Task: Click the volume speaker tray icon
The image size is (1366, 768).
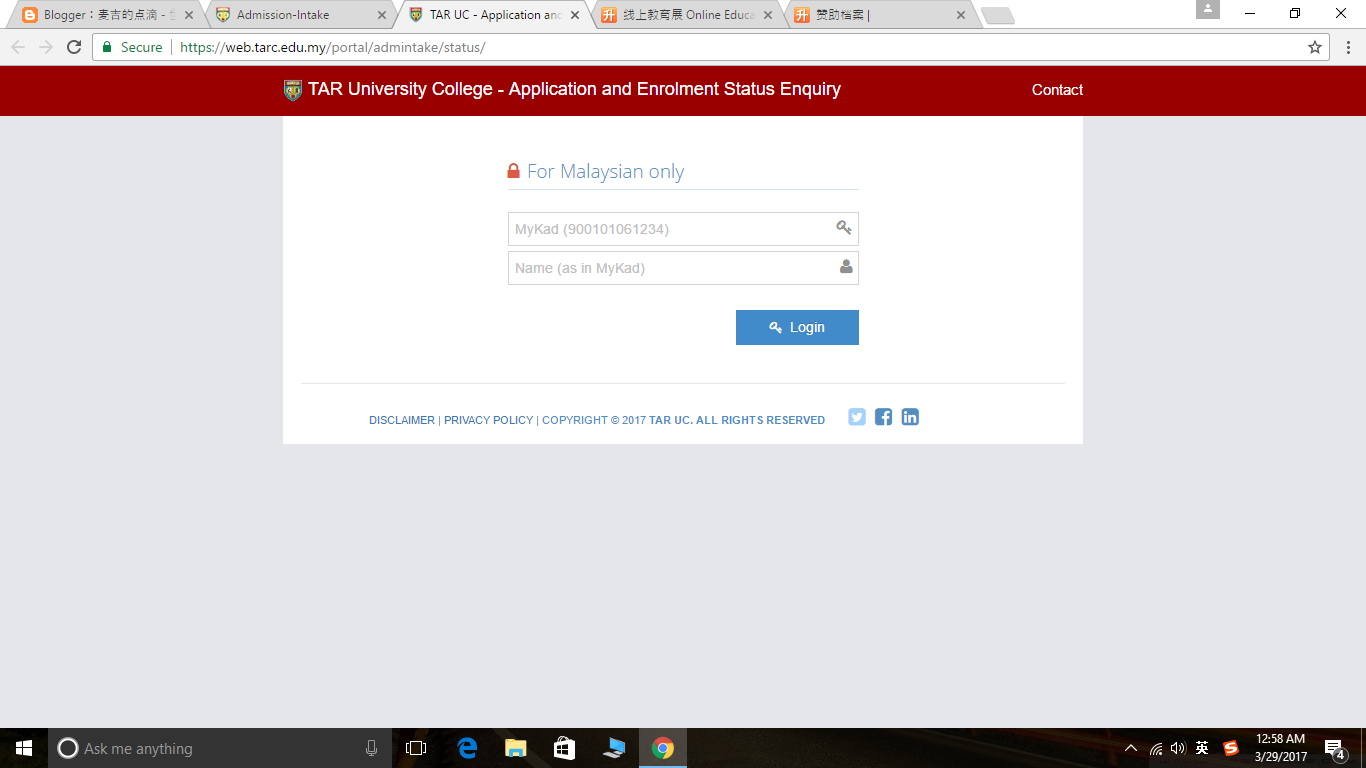Action: pyautogui.click(x=1178, y=748)
